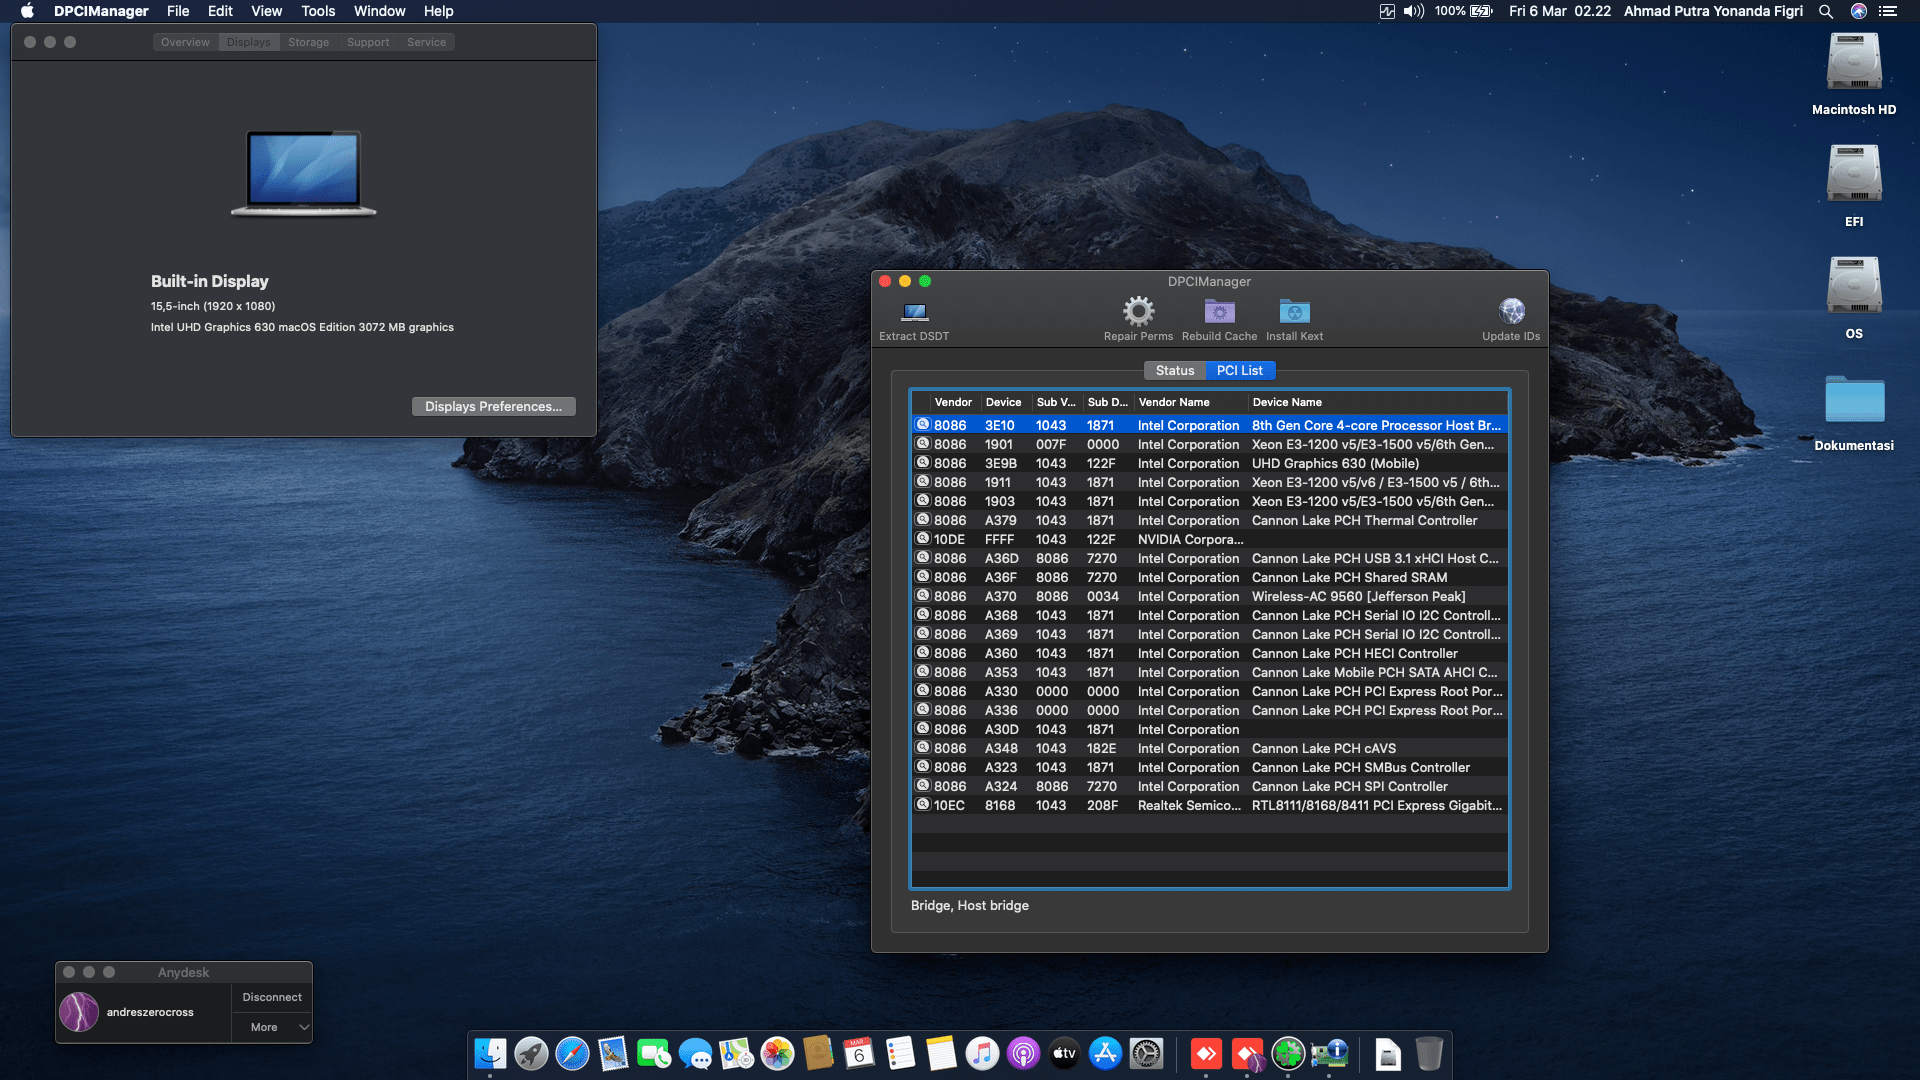Open Podcasts from the dock
The image size is (1920, 1080).
[1023, 1053]
